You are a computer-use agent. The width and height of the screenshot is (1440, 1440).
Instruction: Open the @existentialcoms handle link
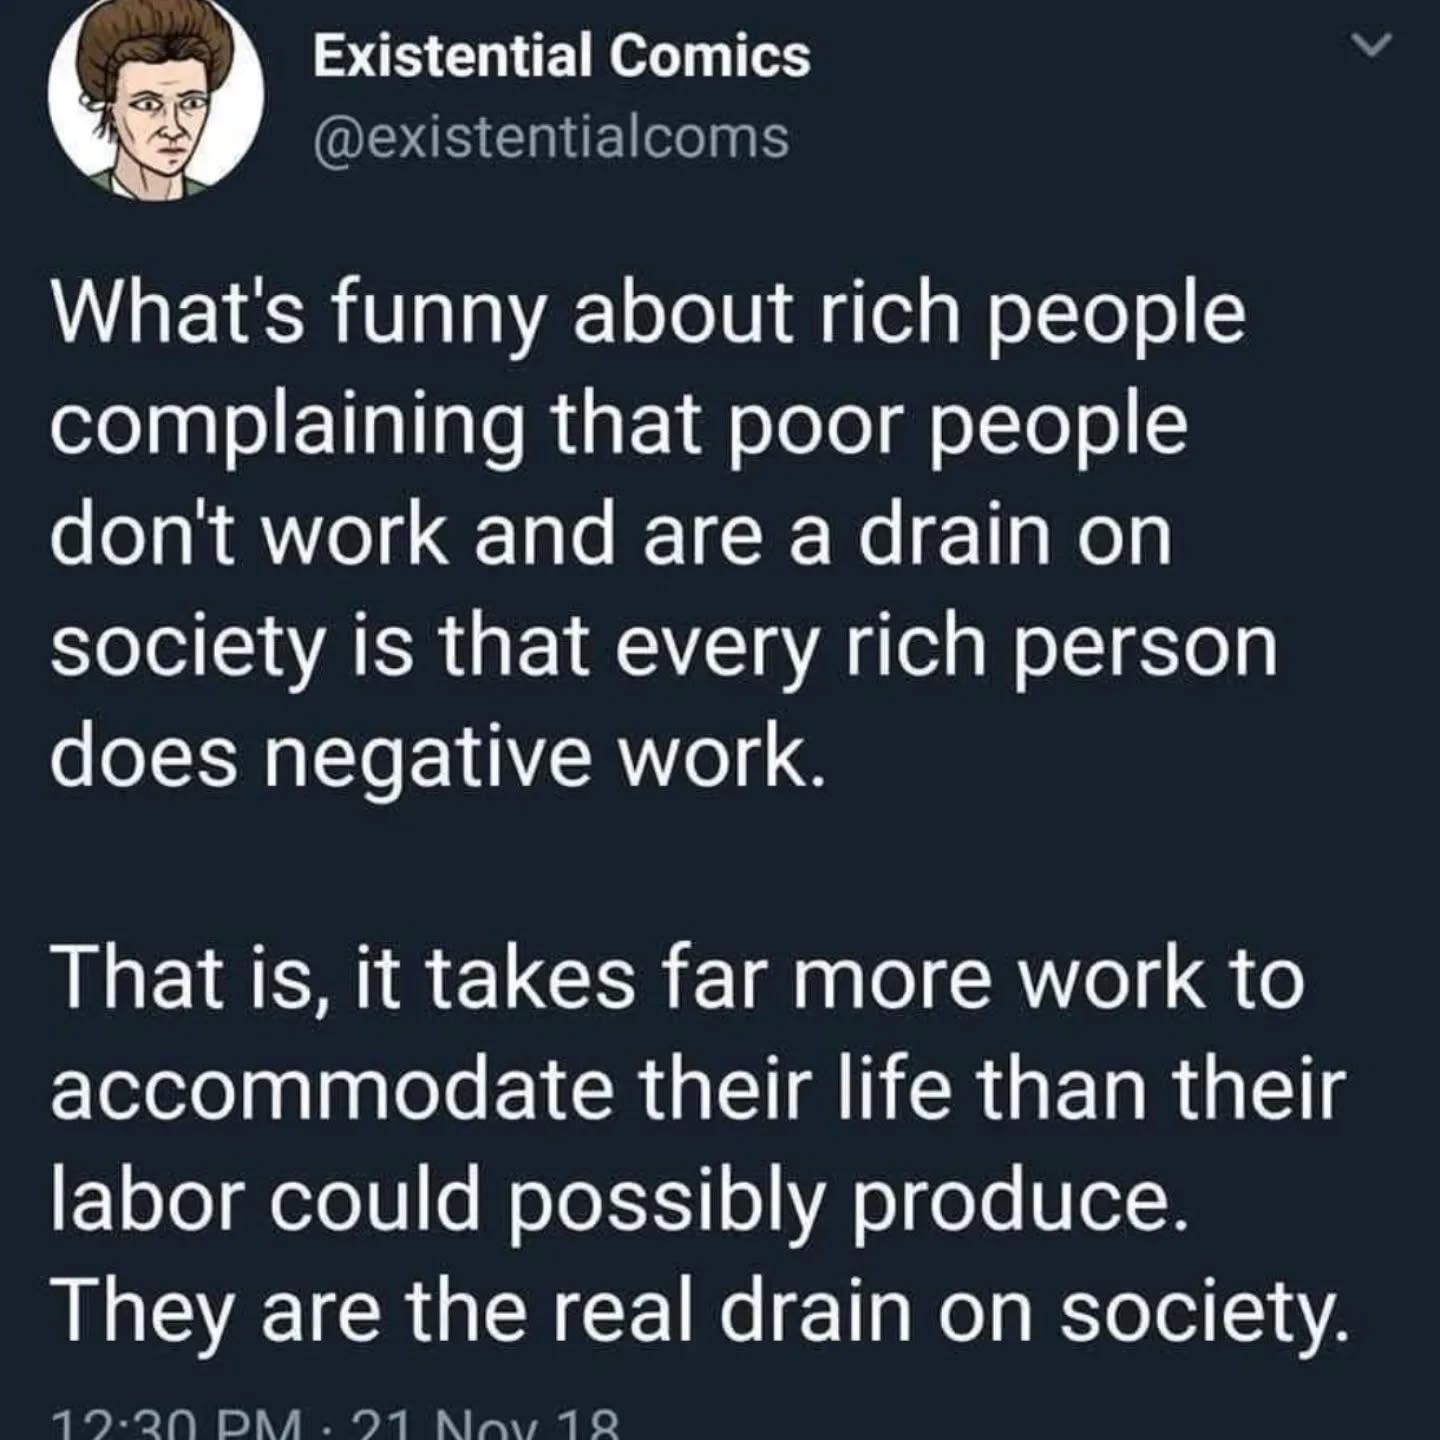point(551,137)
